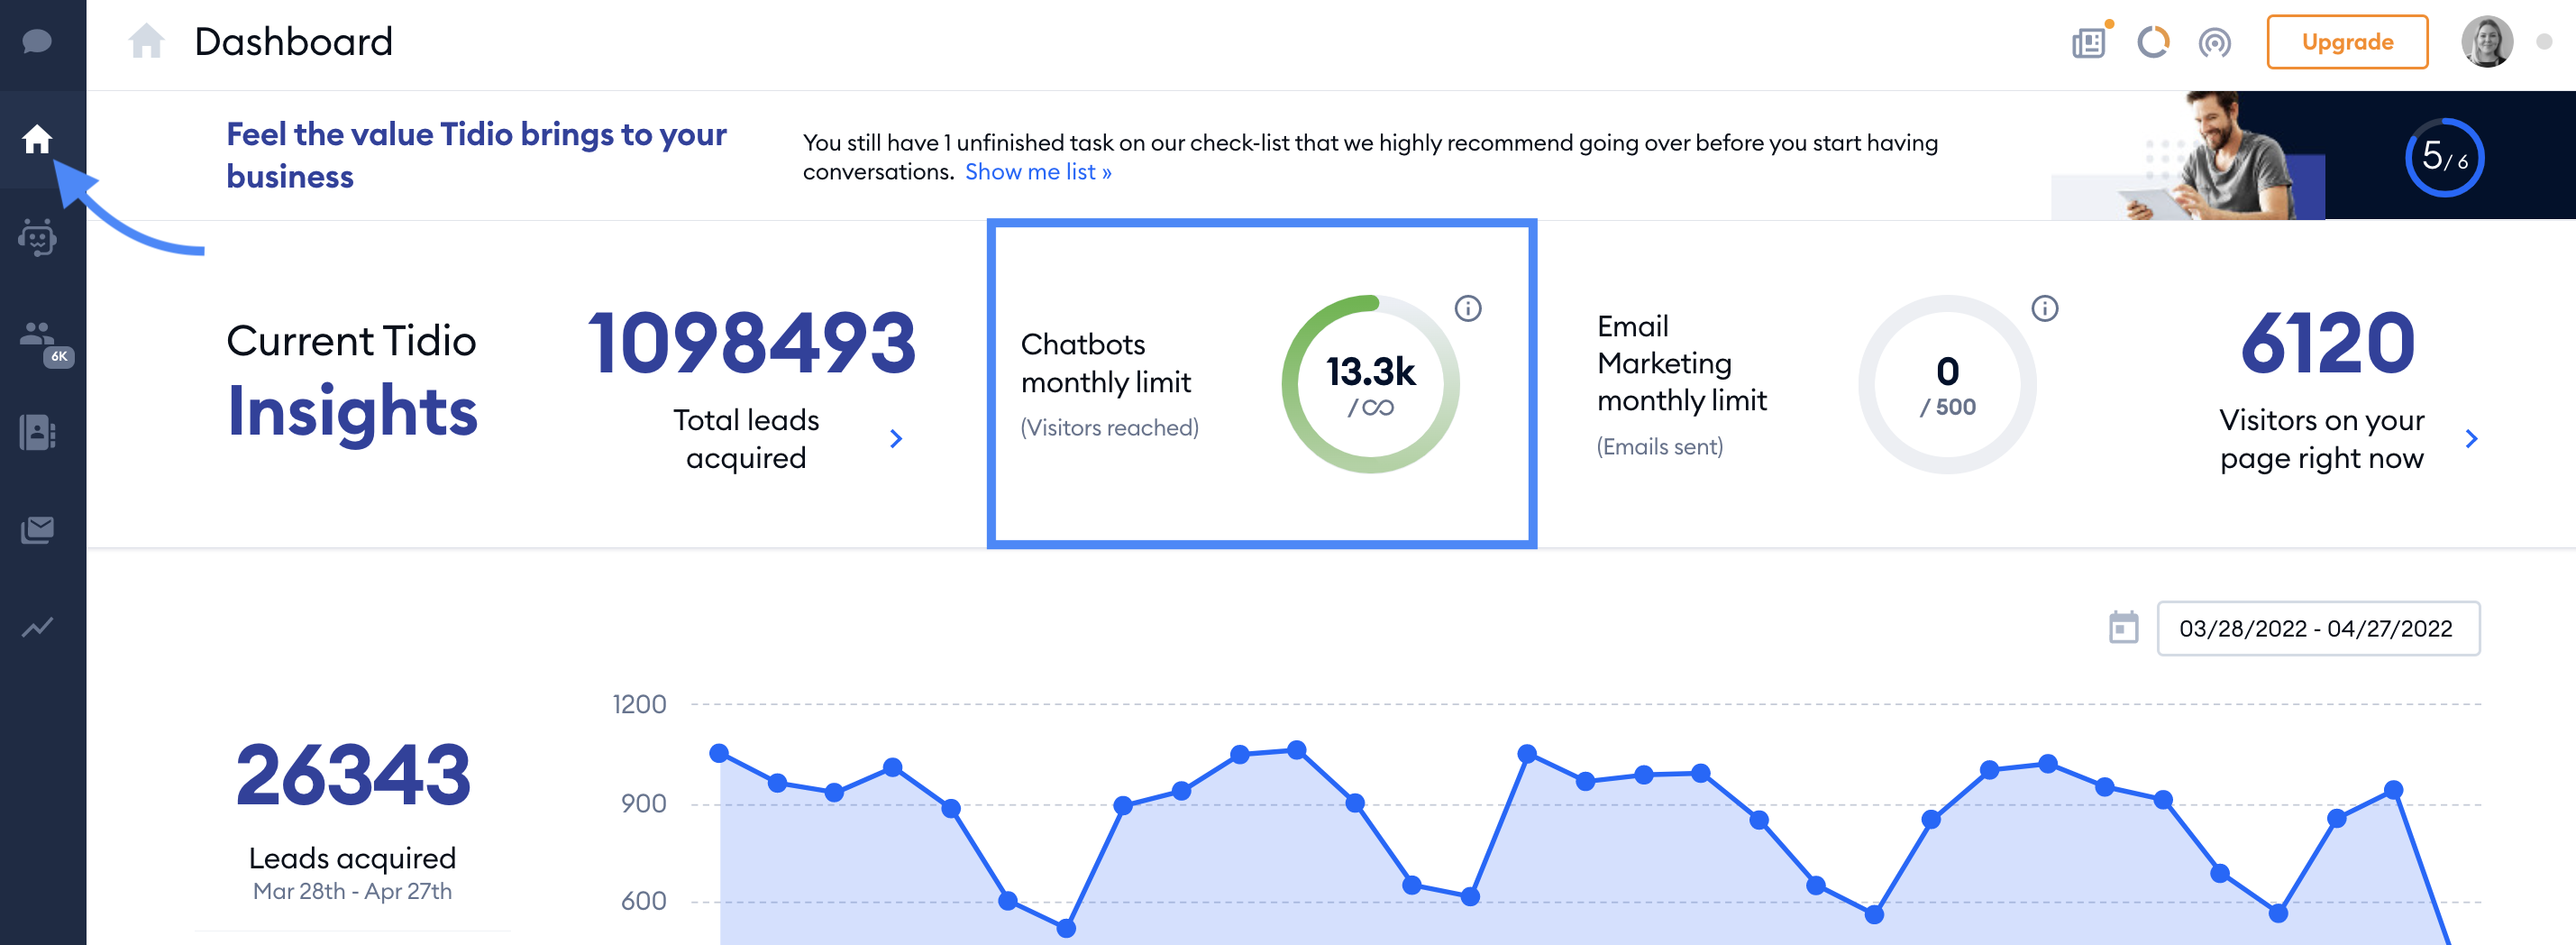Open the date range selector 03/28/2022 - 04/27/2022
2576x945 pixels.
click(2320, 629)
